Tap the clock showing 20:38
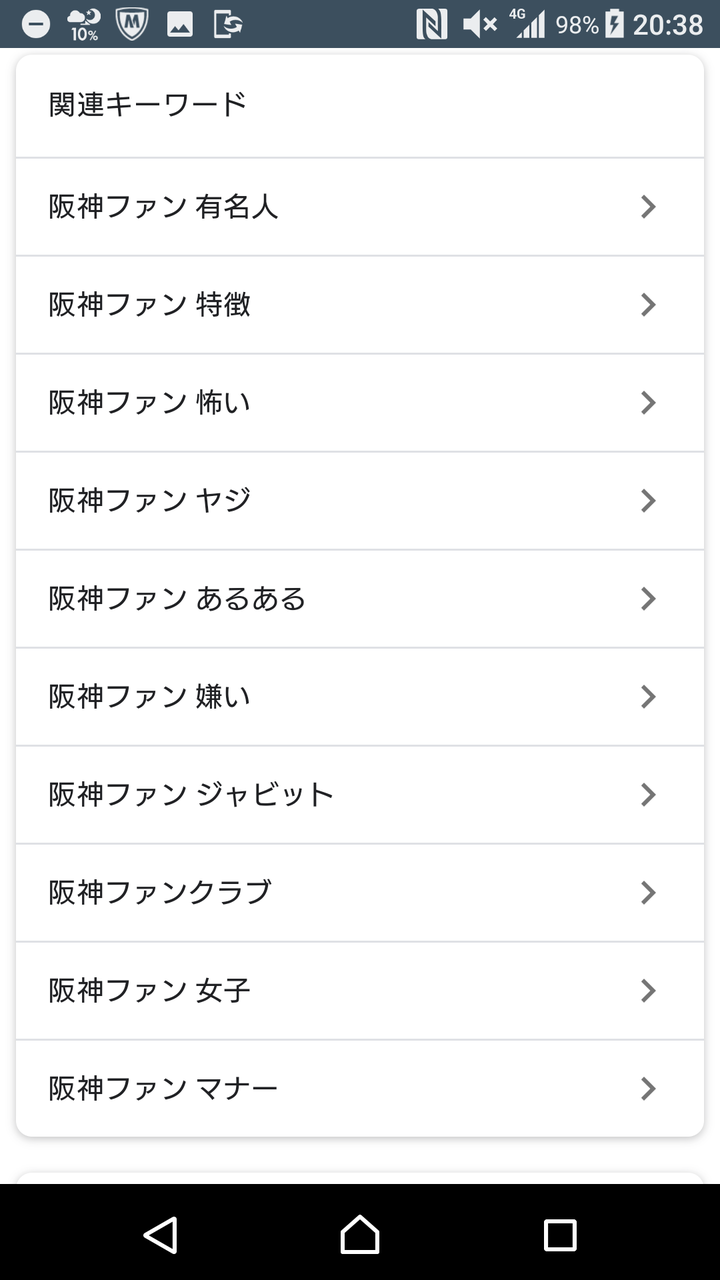720x1280 pixels. click(x=668, y=24)
